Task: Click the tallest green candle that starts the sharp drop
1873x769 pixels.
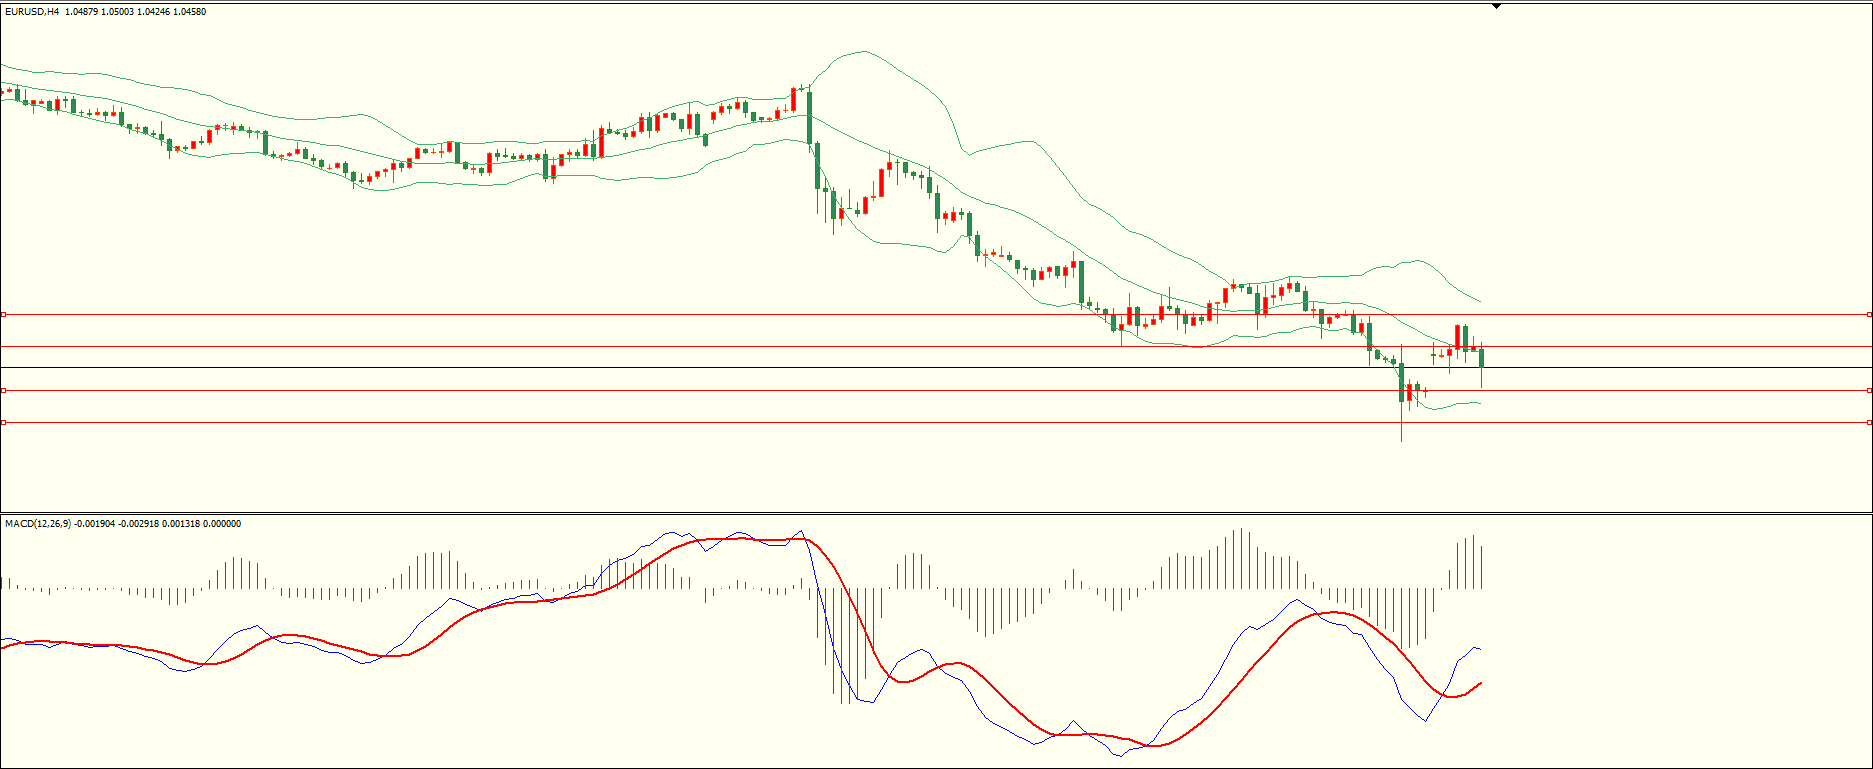Action: coord(809,118)
